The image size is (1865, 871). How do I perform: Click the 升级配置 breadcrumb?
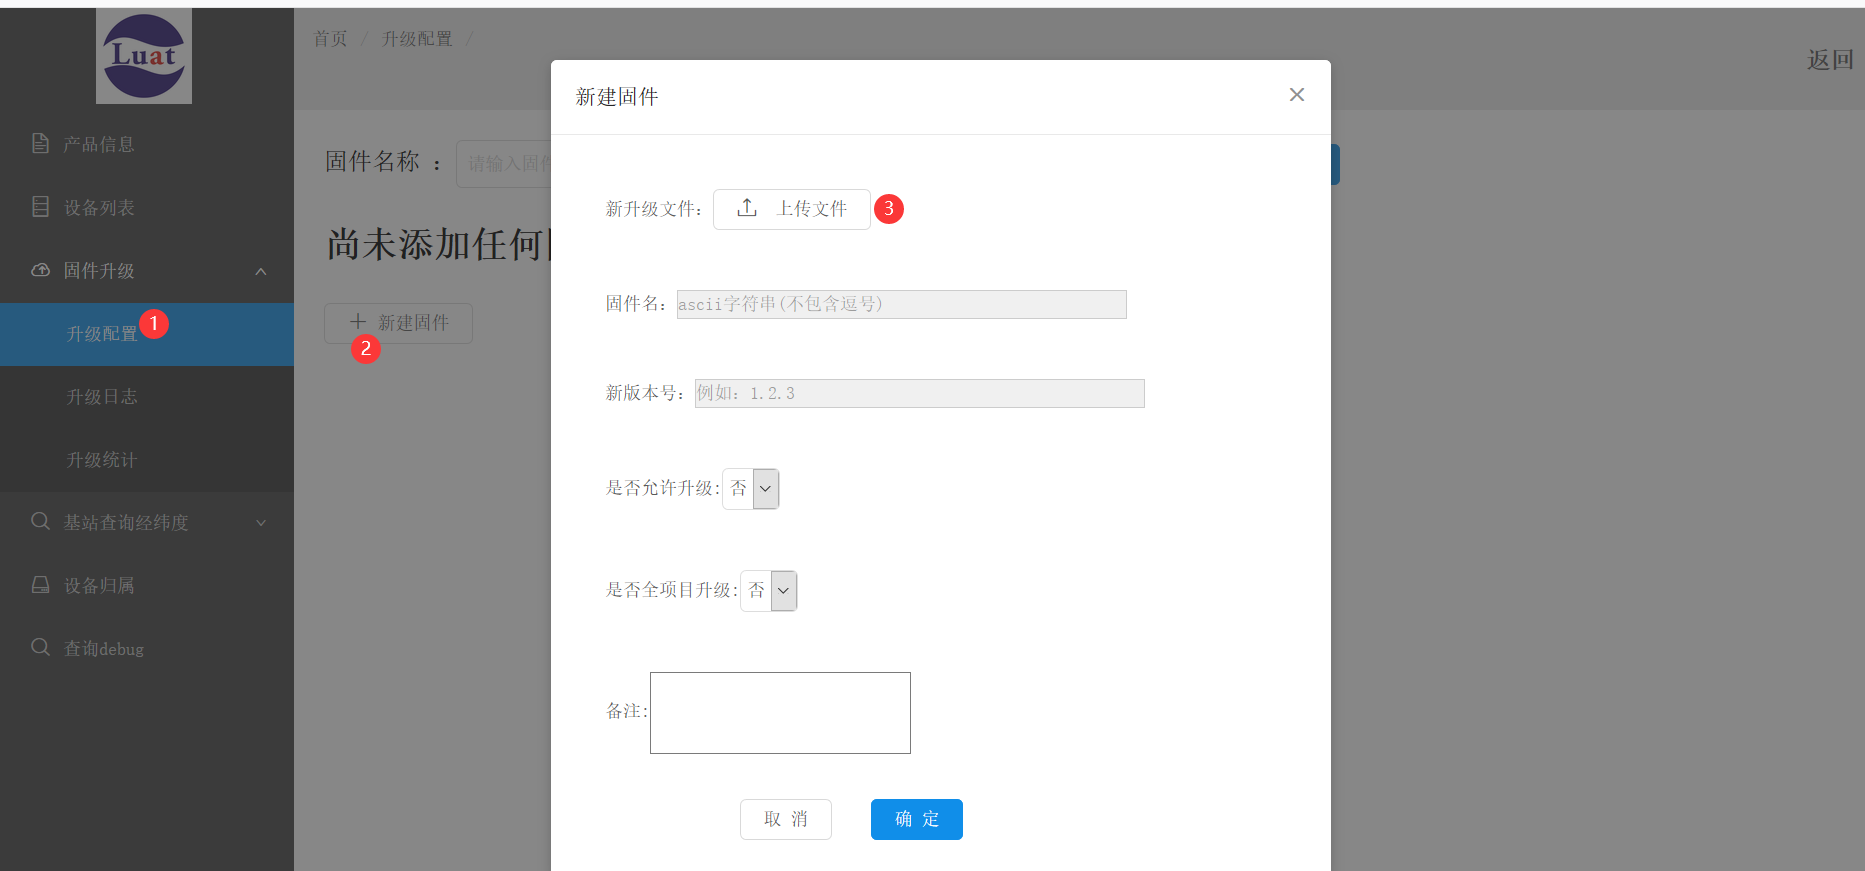pyautogui.click(x=417, y=39)
